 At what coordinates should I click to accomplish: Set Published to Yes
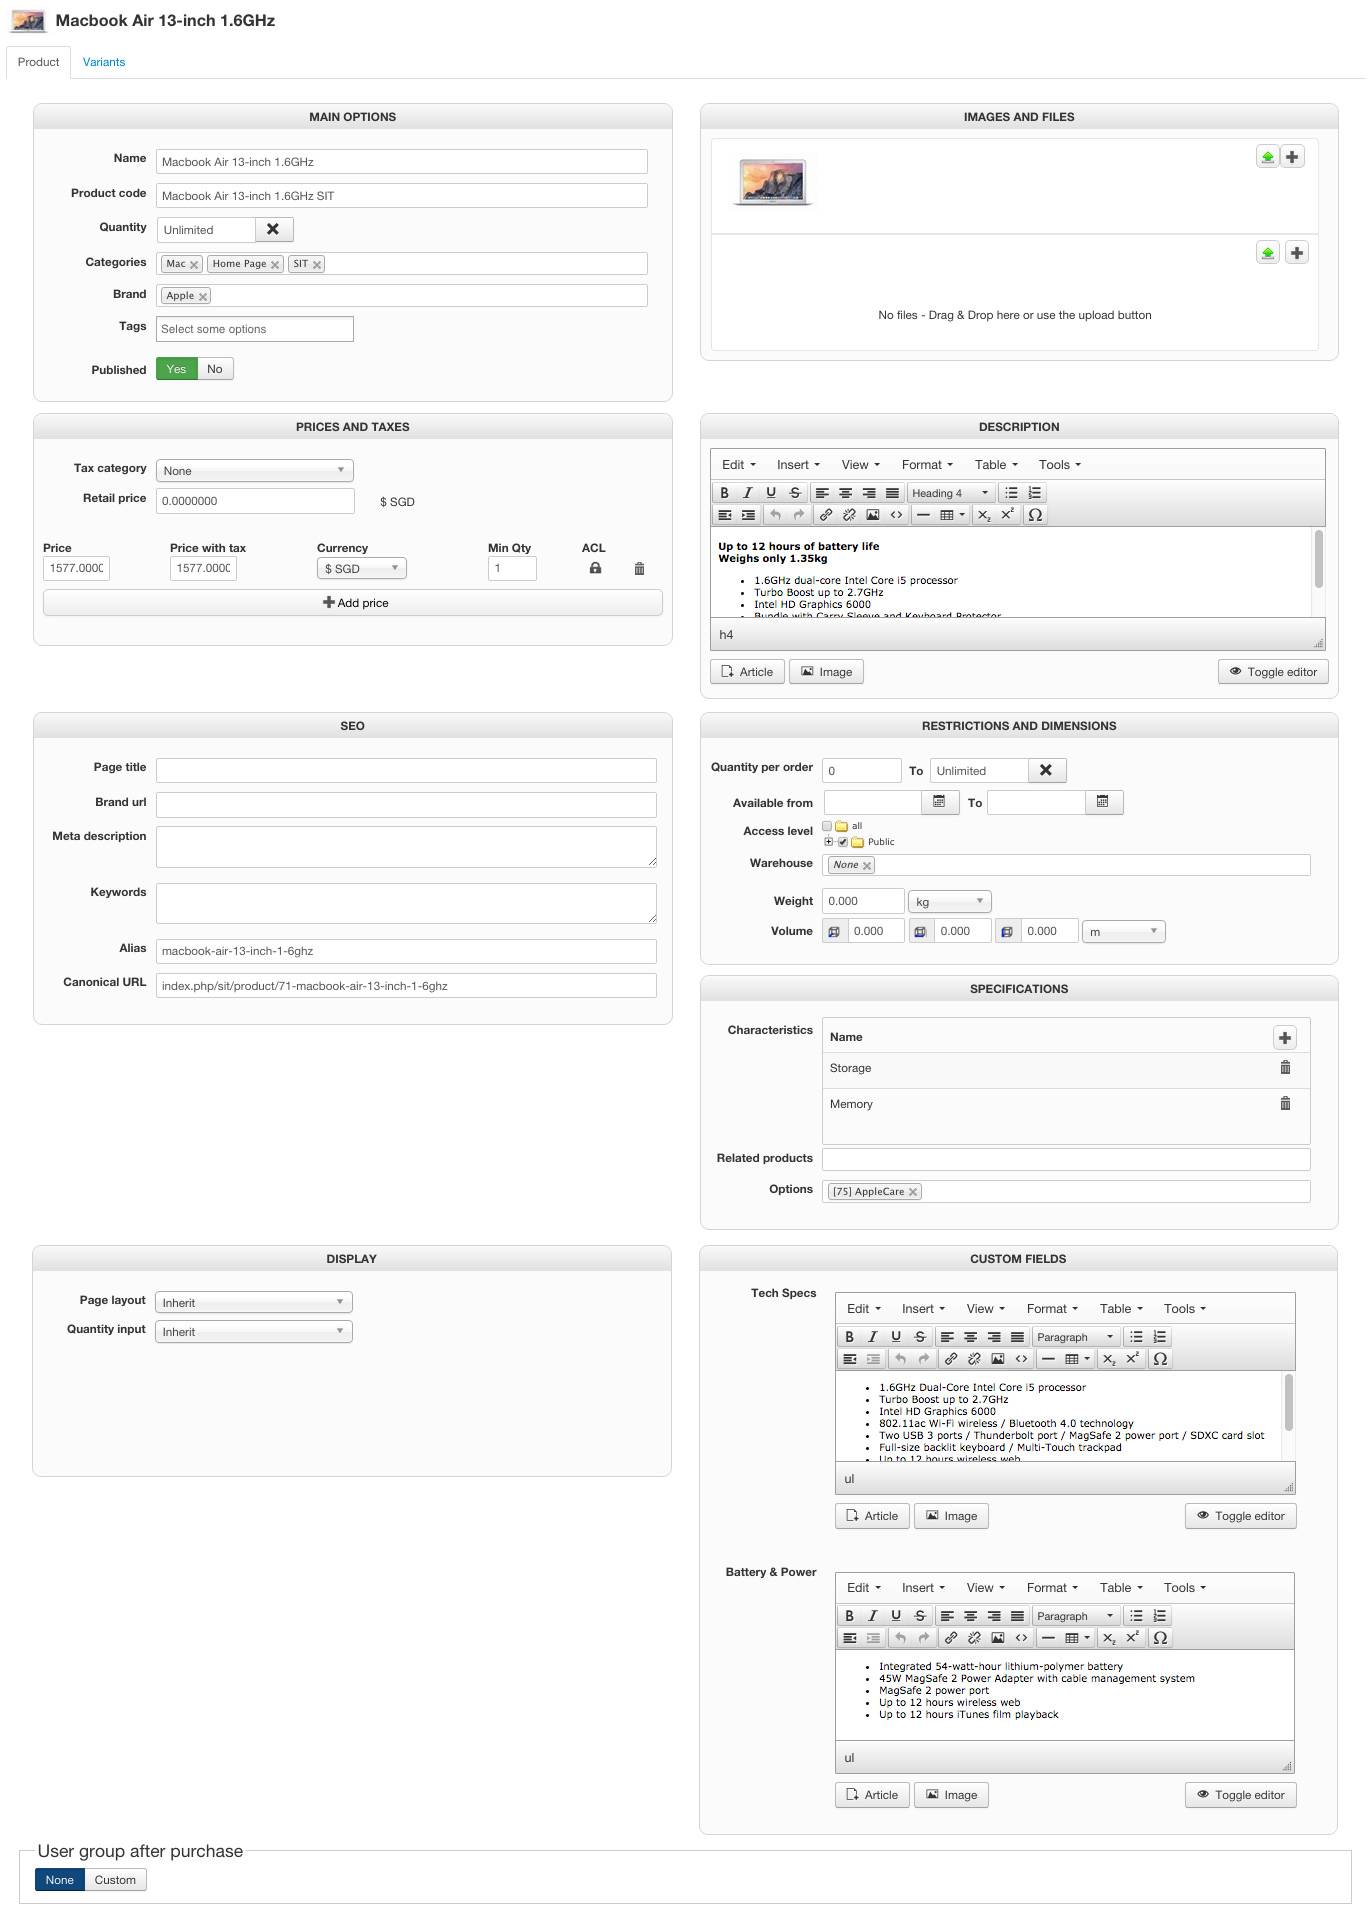point(176,369)
